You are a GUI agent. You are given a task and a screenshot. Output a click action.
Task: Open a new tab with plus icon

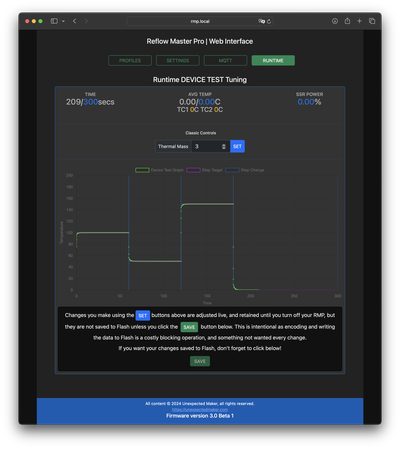[359, 21]
